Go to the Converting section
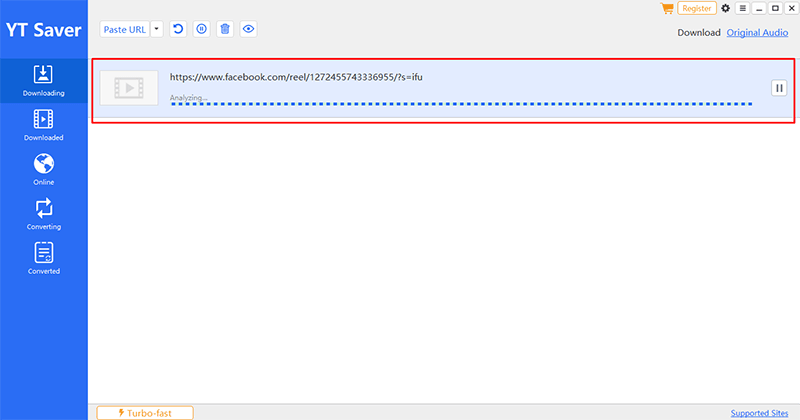This screenshot has height=420, width=800. coord(43,214)
